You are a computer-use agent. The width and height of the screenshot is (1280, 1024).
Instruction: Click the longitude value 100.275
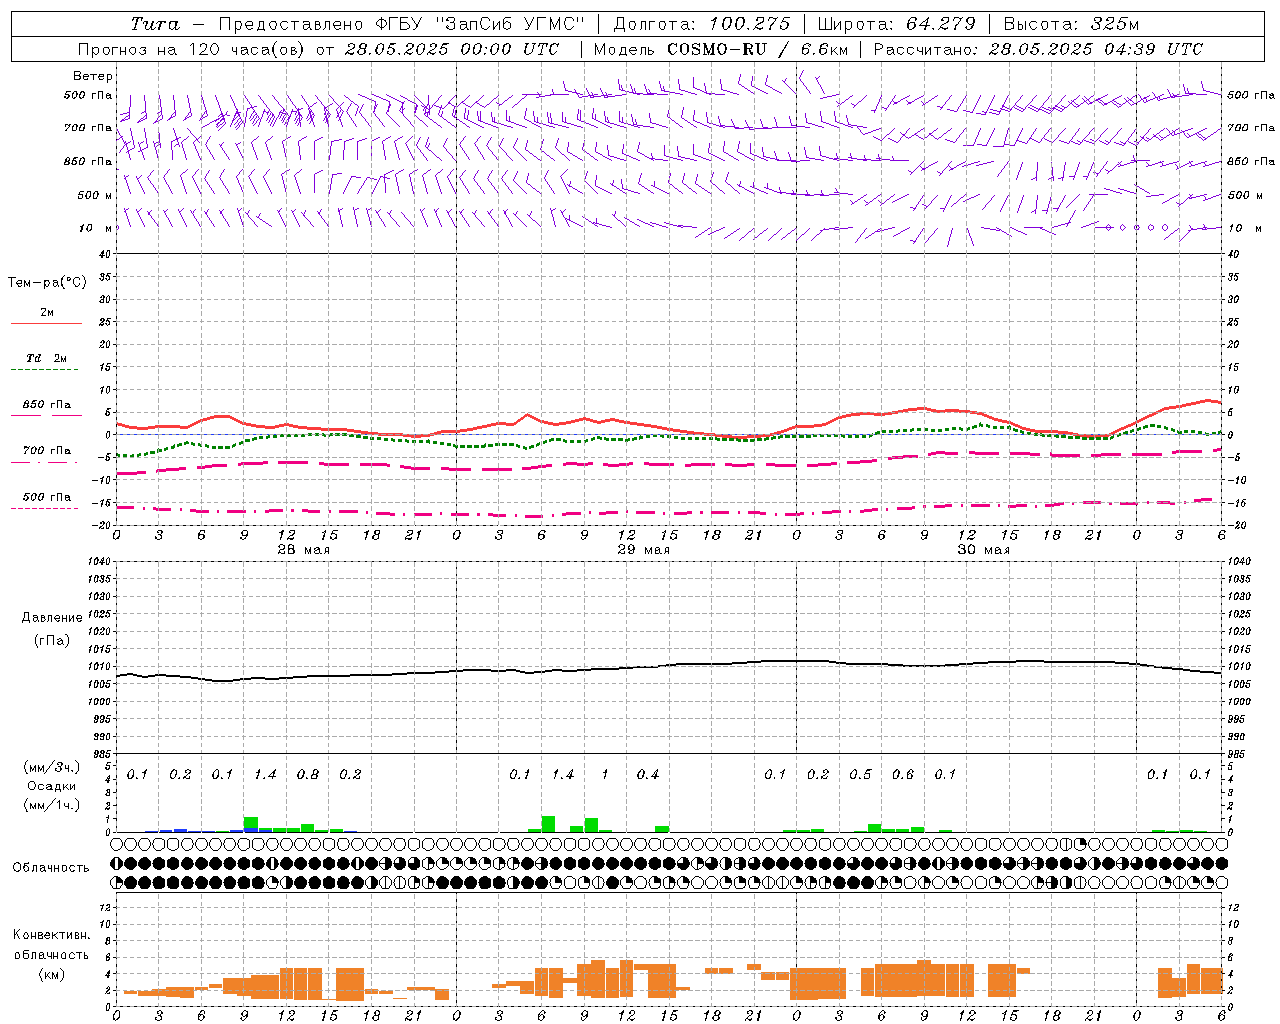(749, 24)
